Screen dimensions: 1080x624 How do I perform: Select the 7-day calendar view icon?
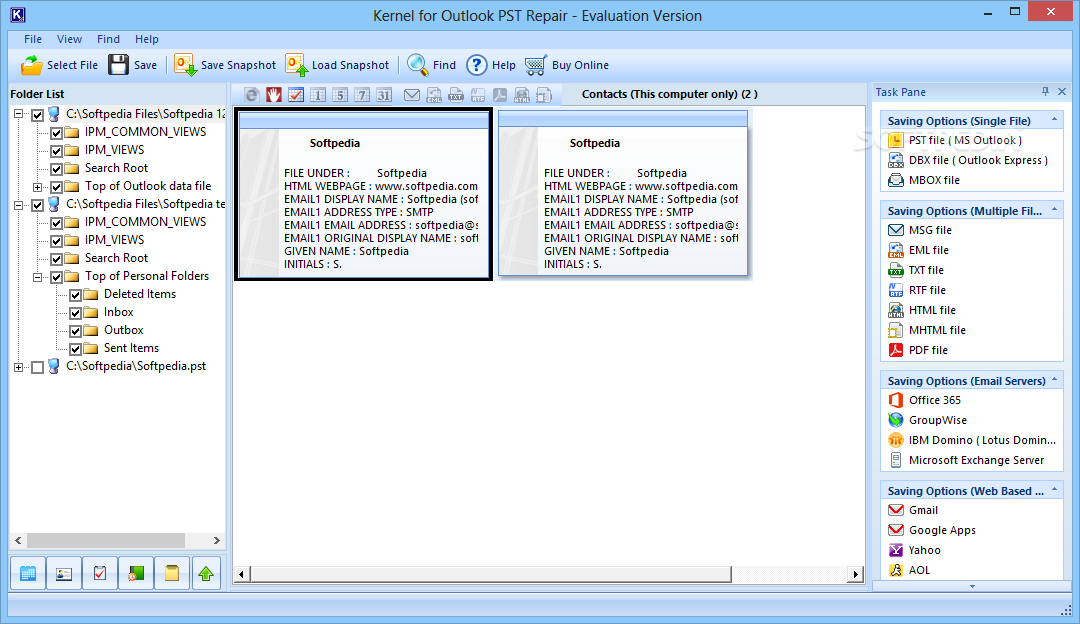click(362, 95)
